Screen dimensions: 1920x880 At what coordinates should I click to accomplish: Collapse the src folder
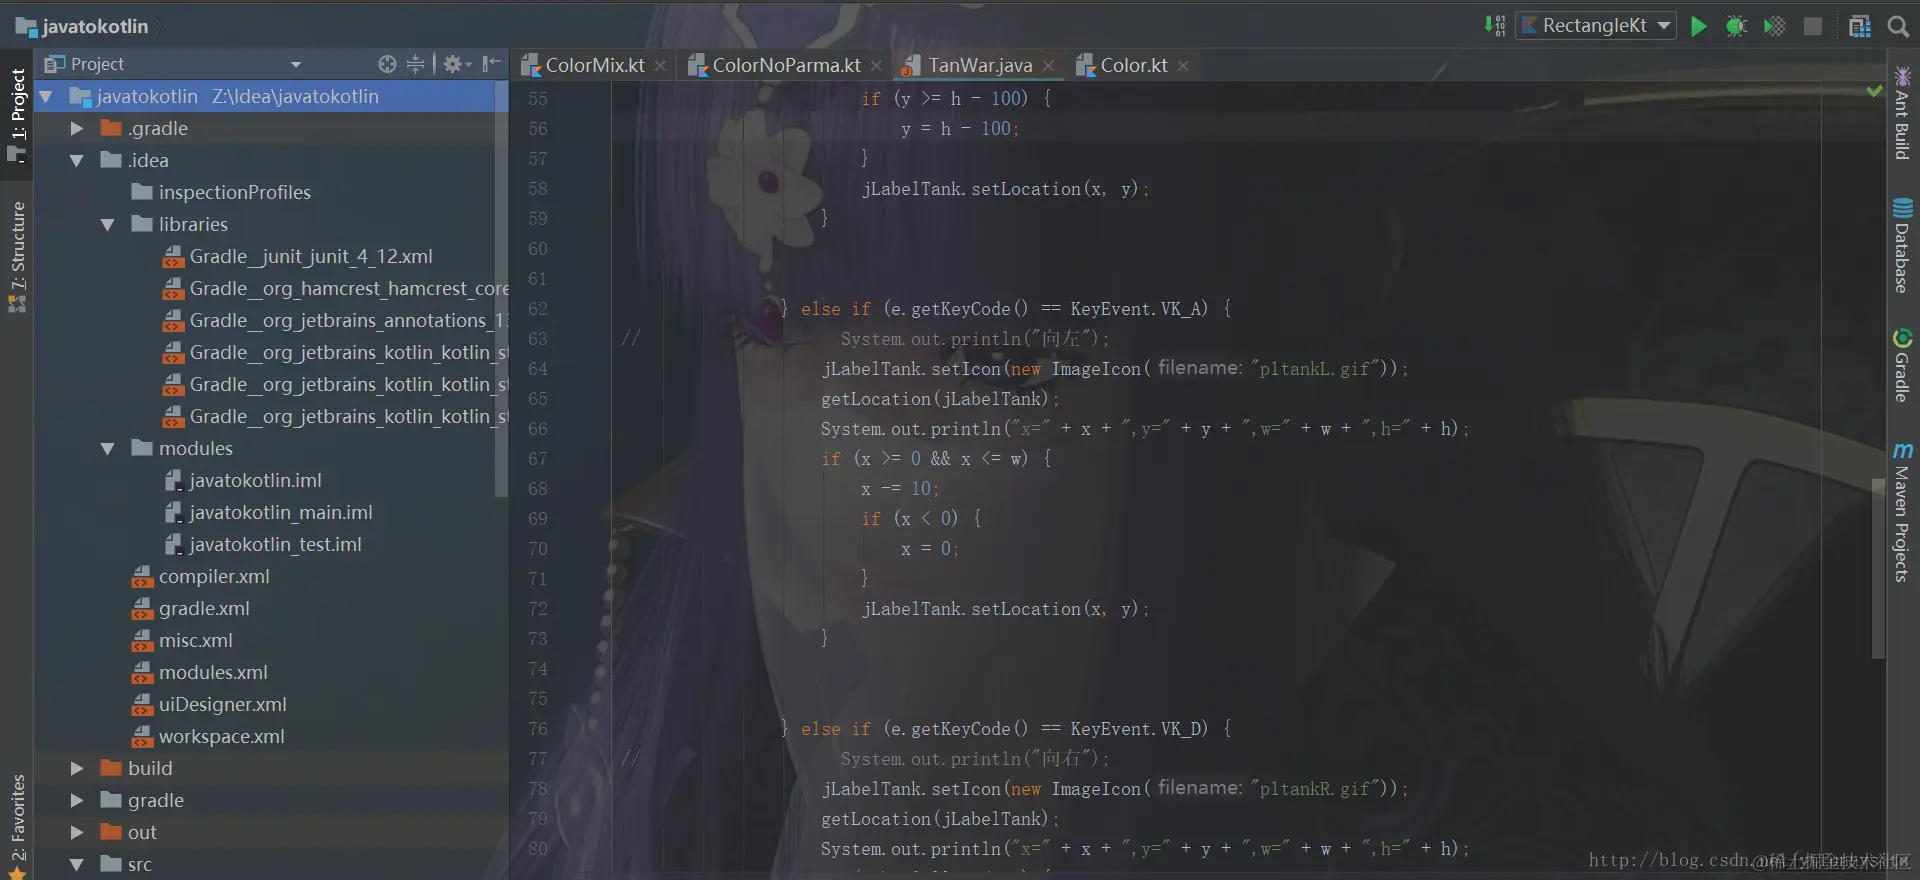pos(76,865)
